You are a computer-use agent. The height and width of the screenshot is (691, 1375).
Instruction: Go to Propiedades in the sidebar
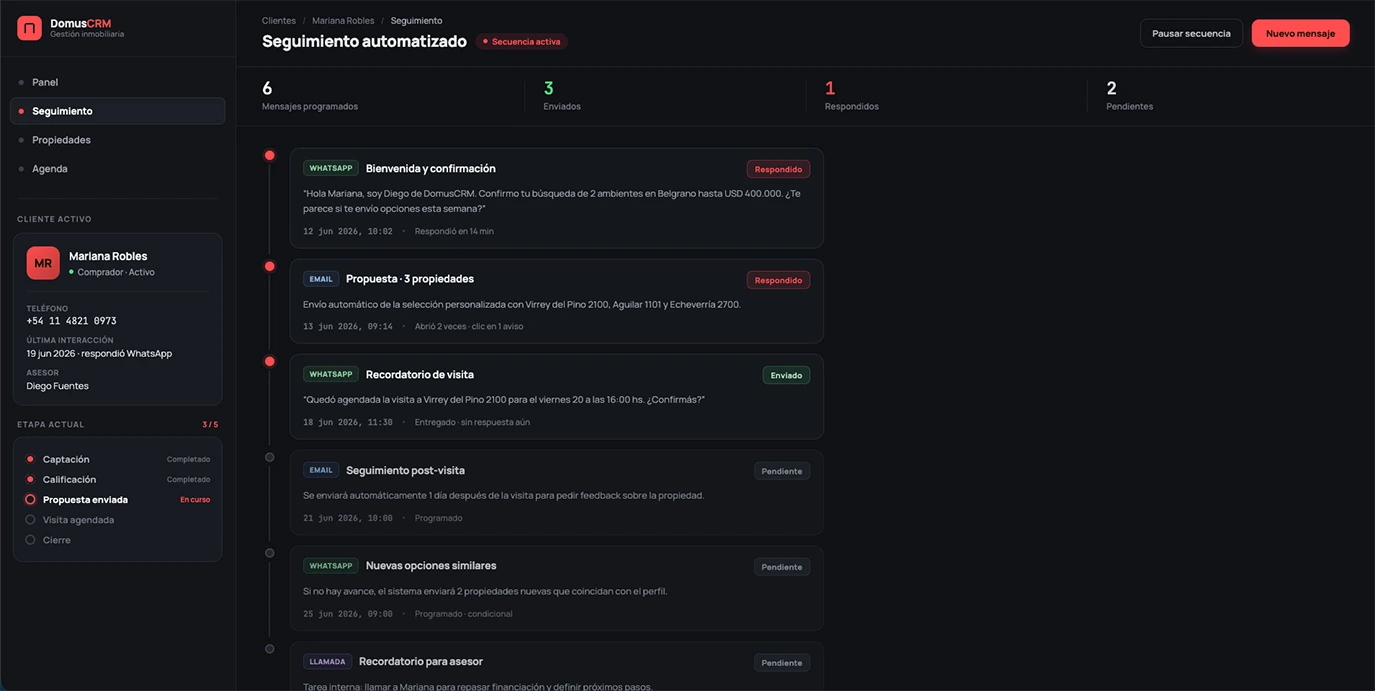tap(118, 140)
